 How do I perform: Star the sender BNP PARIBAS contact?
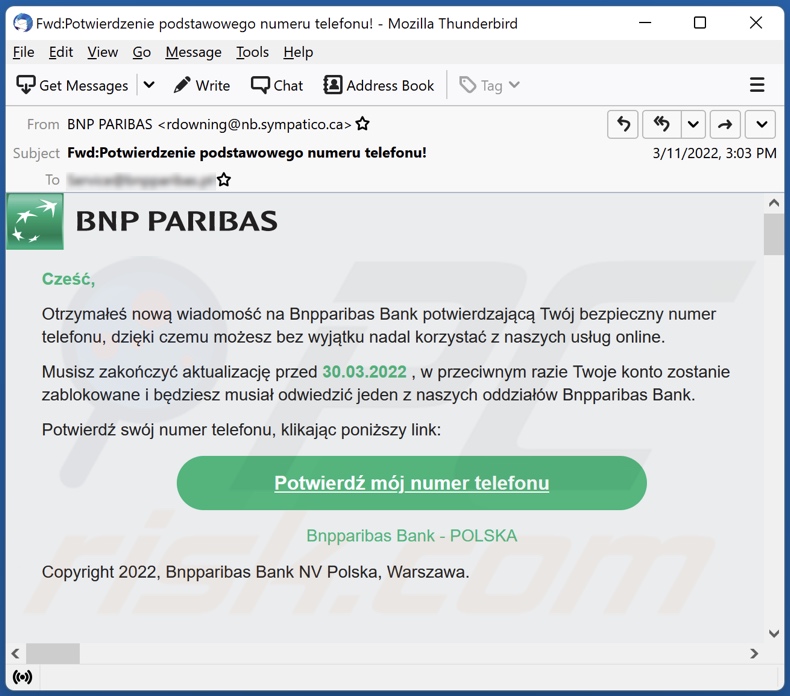(363, 124)
